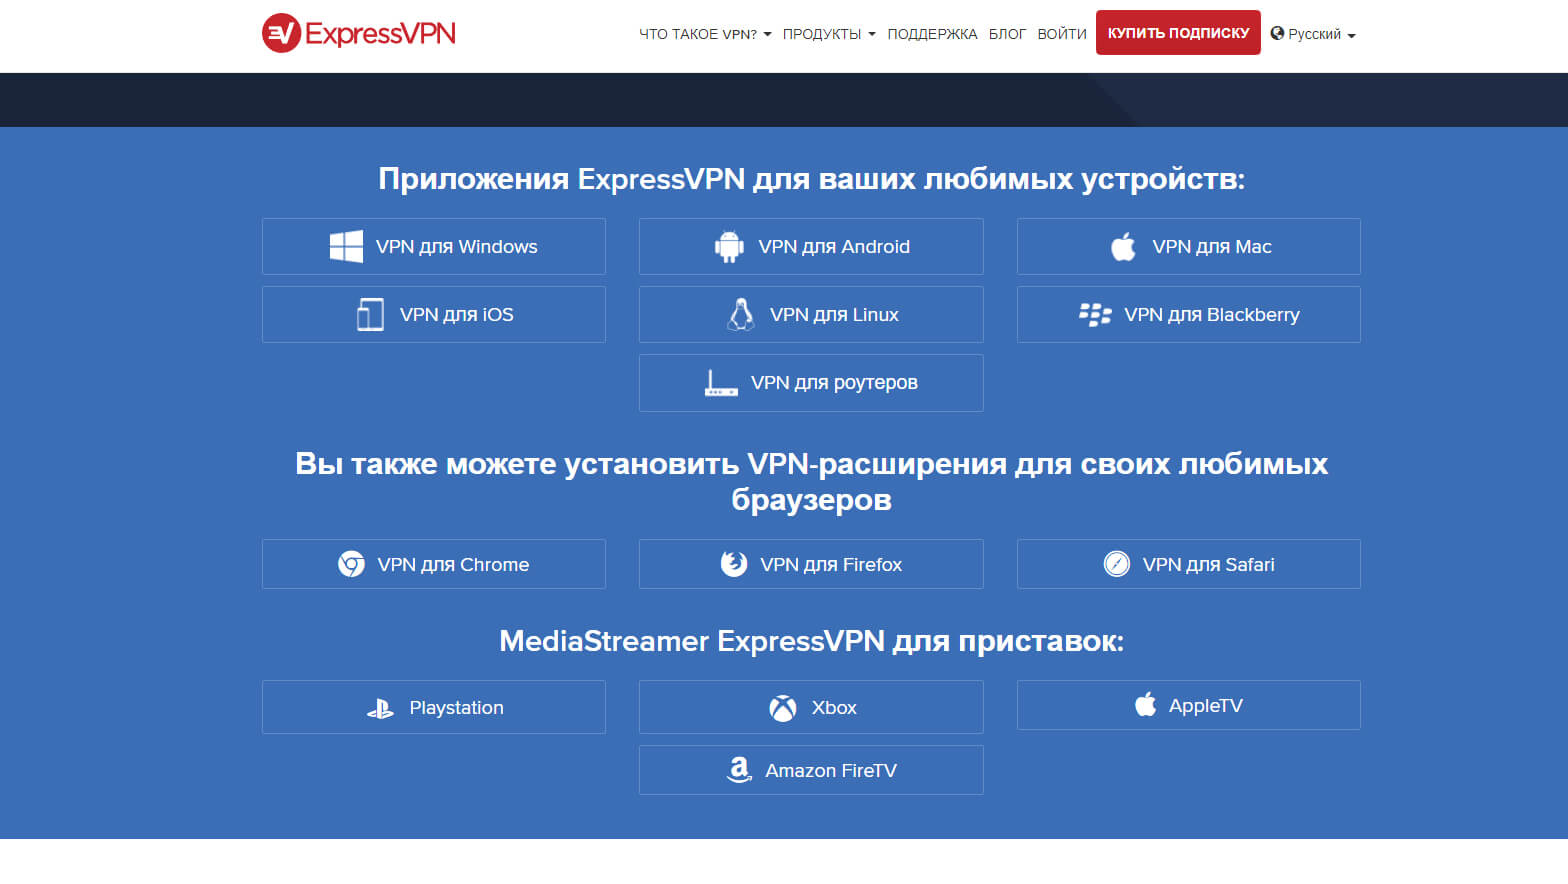Open VPN для Windows link text
1568x884 pixels.
pyautogui.click(x=456, y=246)
